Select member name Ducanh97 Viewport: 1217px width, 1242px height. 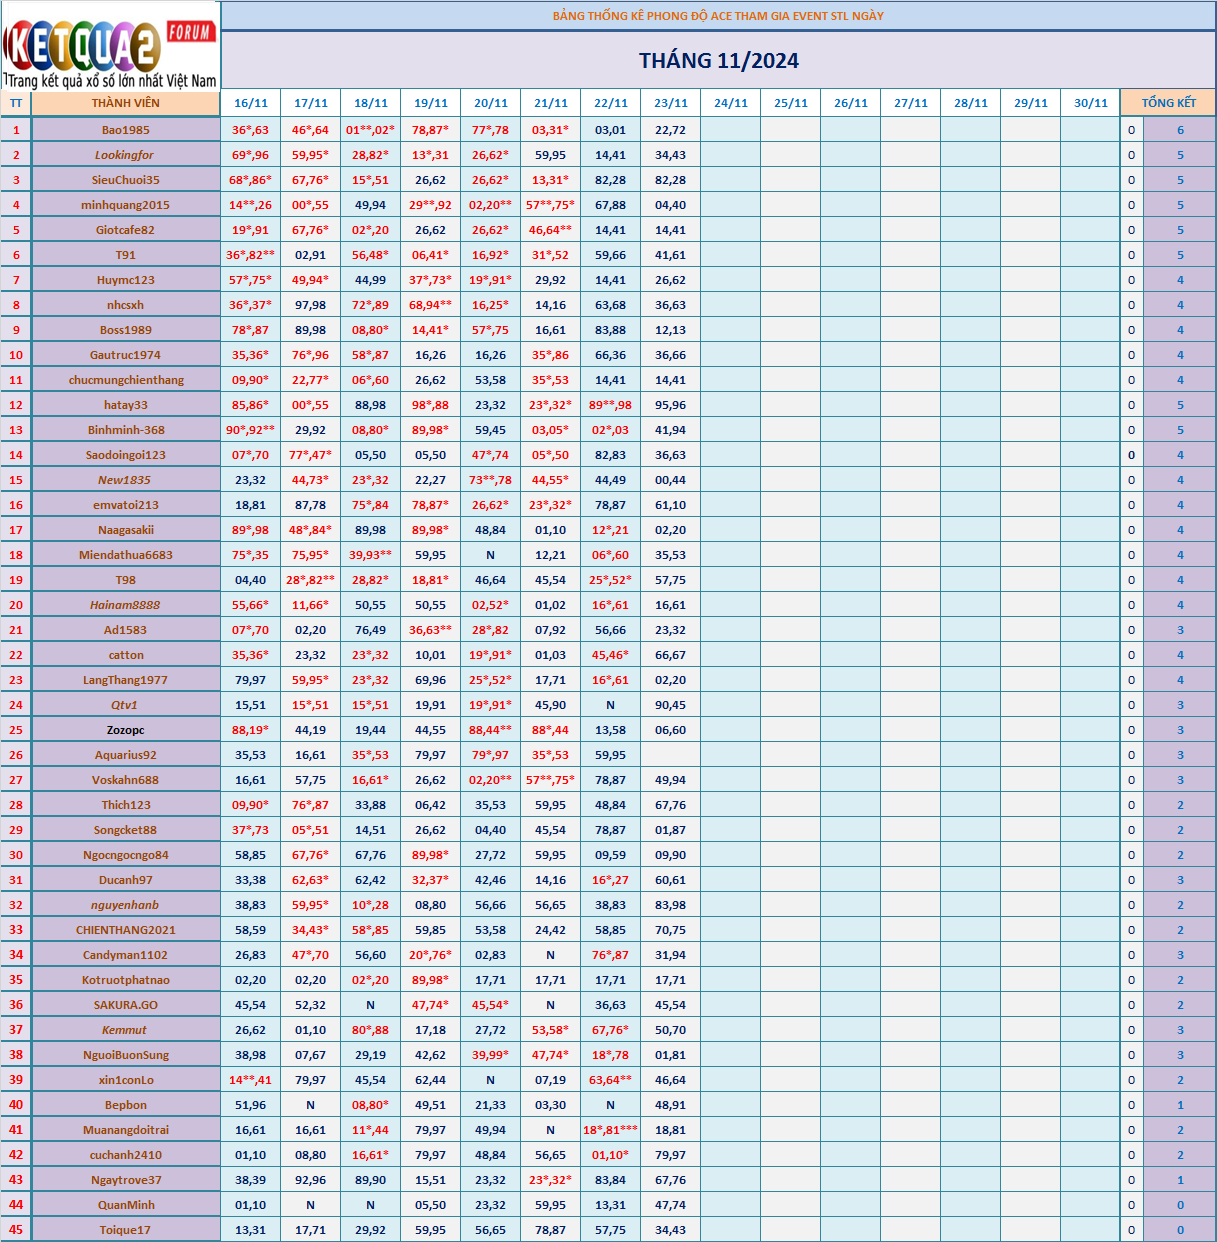(x=126, y=880)
